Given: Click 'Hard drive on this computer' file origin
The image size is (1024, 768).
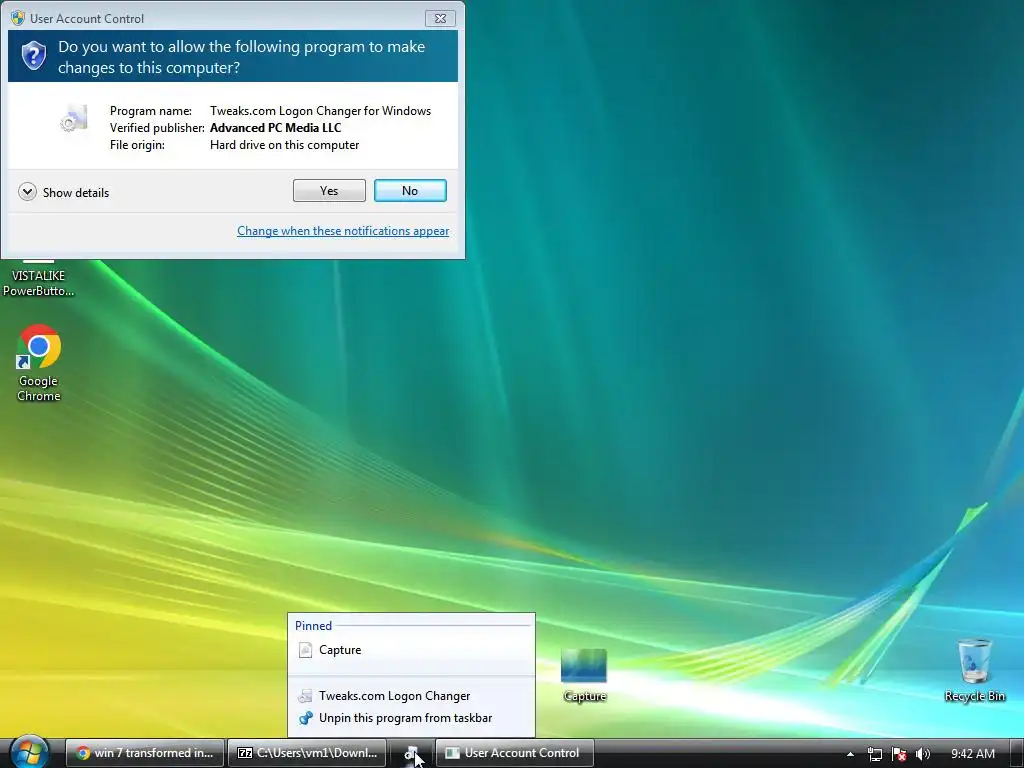Looking at the screenshot, I should [284, 145].
